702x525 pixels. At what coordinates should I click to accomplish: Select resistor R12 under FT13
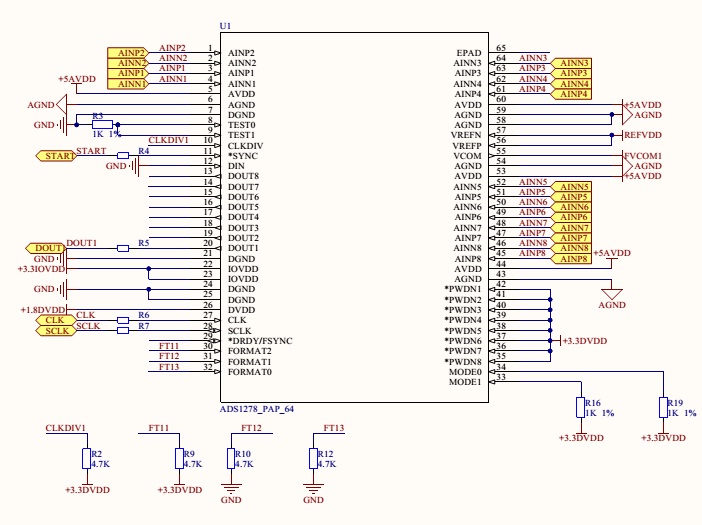313,458
